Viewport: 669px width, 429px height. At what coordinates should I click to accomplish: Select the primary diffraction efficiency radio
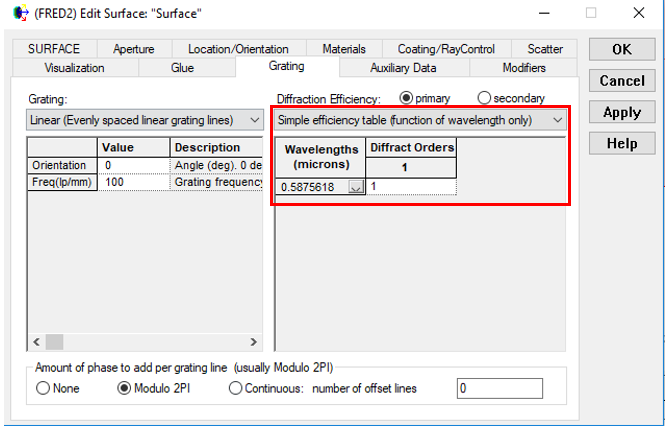[407, 98]
